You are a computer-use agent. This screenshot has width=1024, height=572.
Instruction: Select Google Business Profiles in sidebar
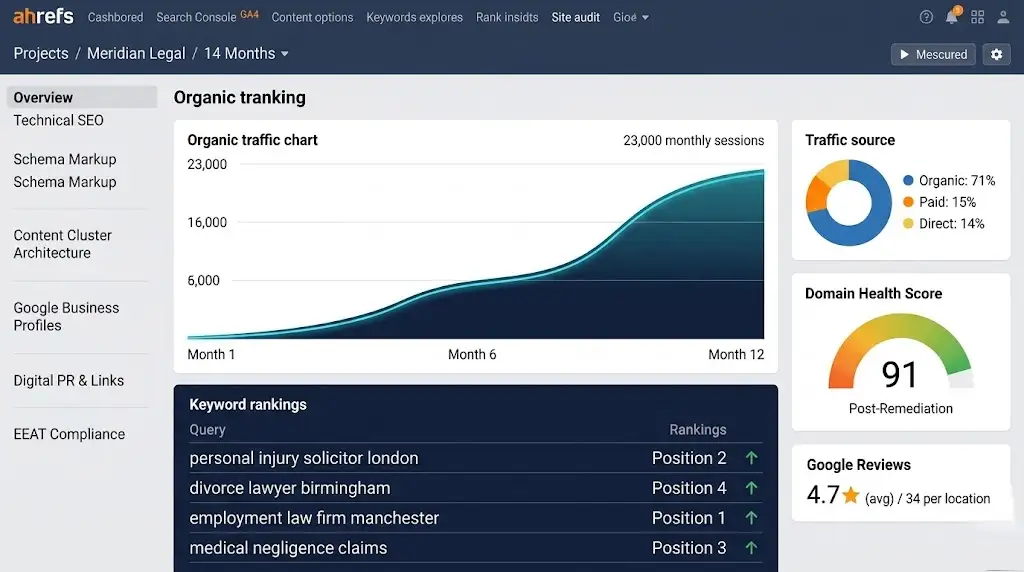[66, 317]
